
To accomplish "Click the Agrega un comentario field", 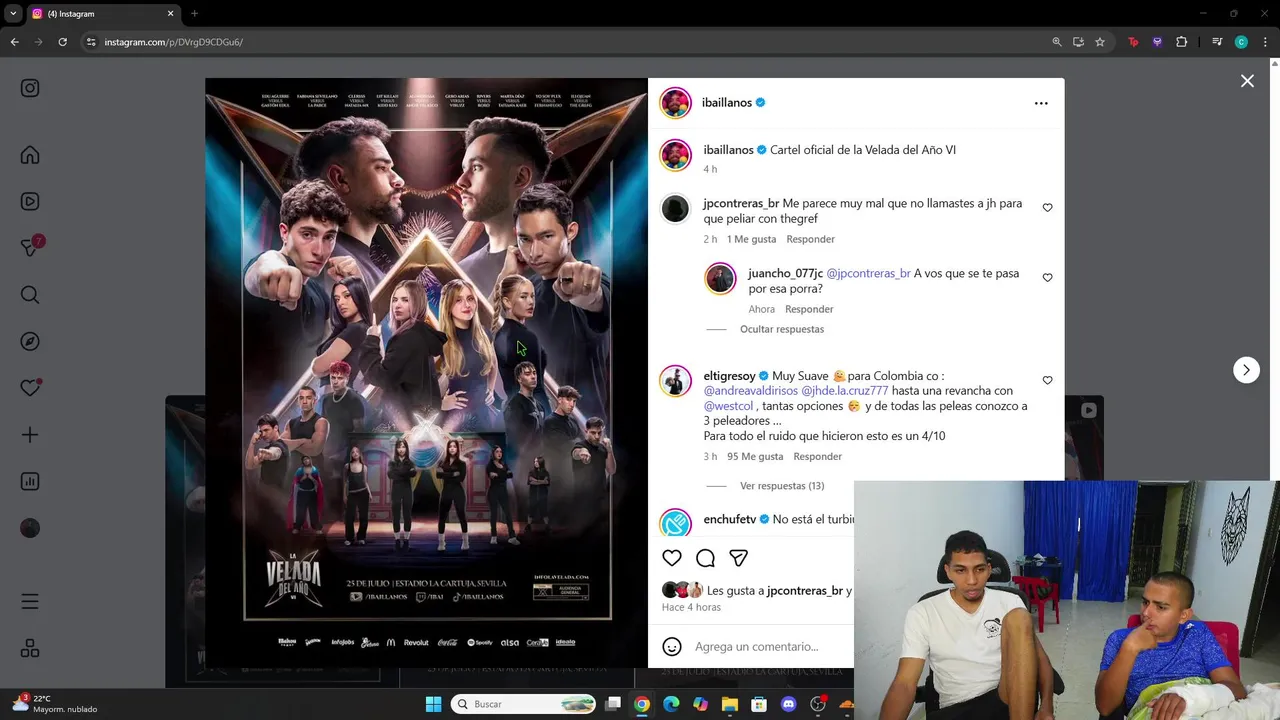I will click(757, 646).
